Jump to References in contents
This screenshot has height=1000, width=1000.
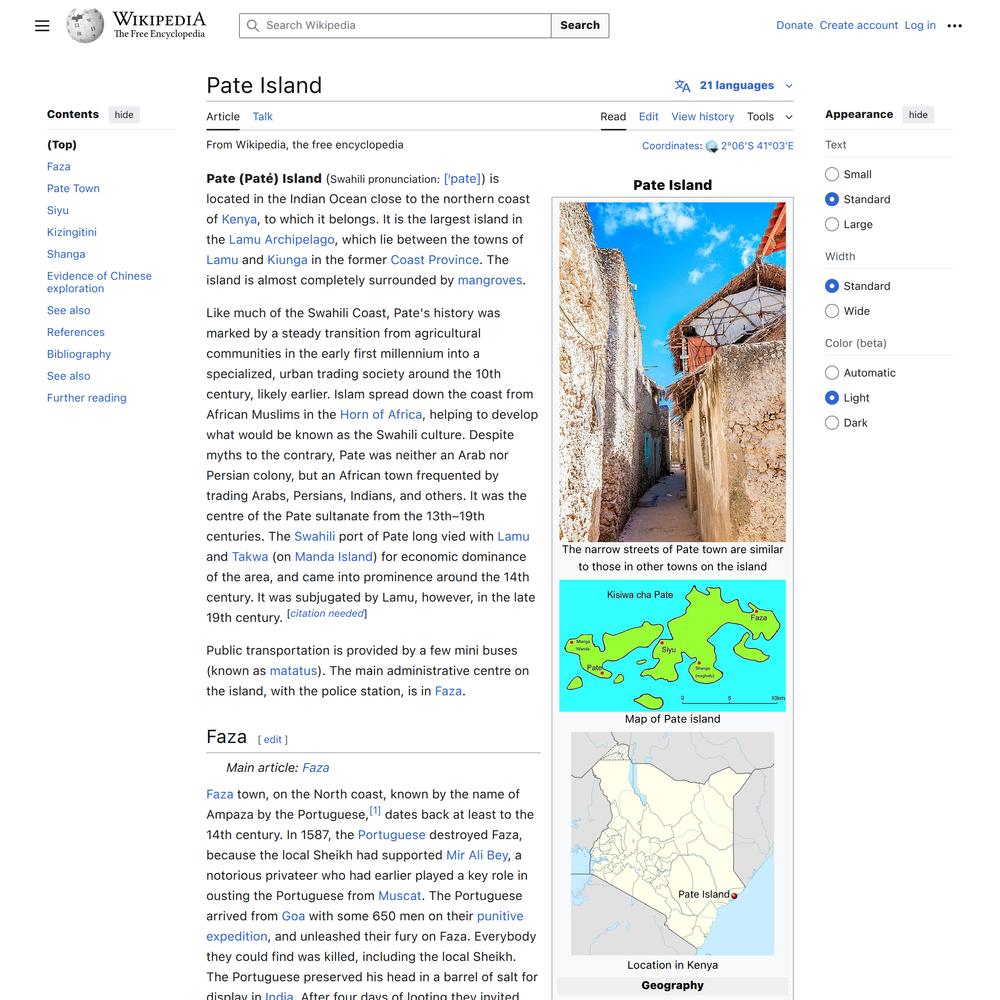[75, 332]
